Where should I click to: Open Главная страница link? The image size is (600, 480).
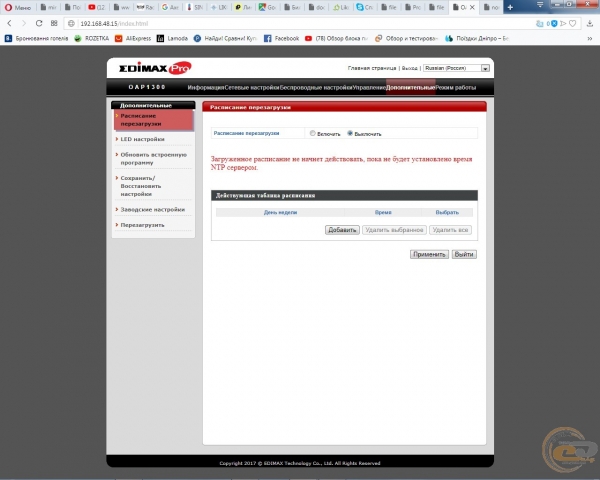tap(372, 68)
